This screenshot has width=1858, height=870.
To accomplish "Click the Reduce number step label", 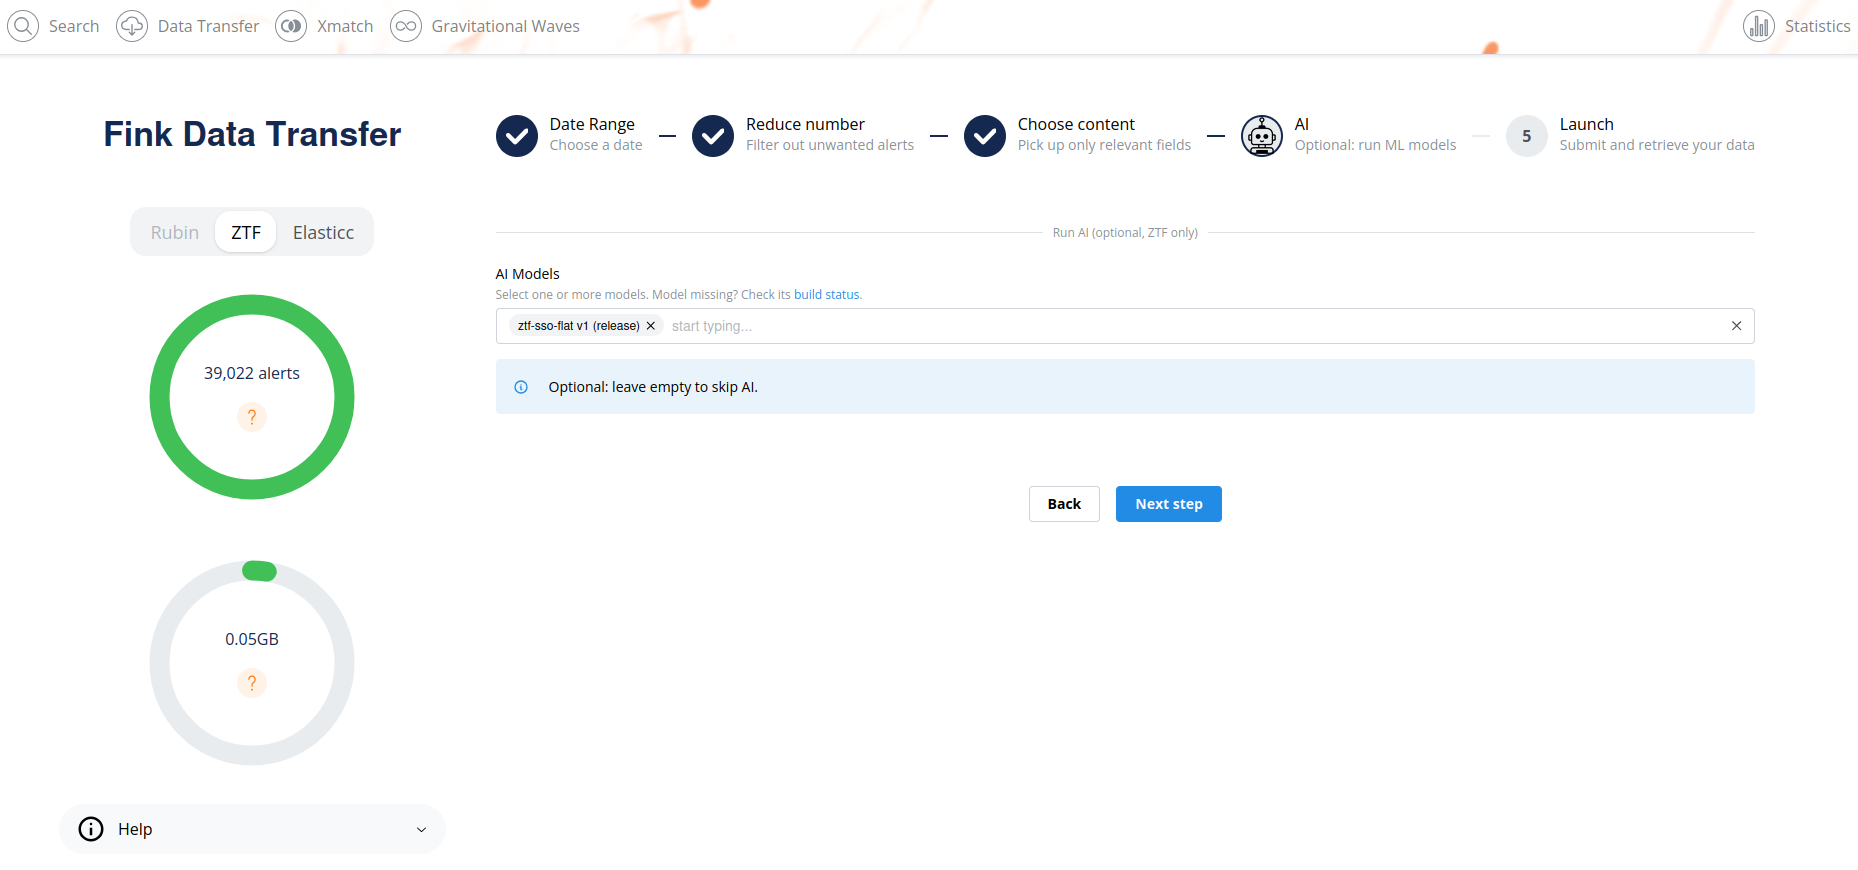I will tap(805, 124).
